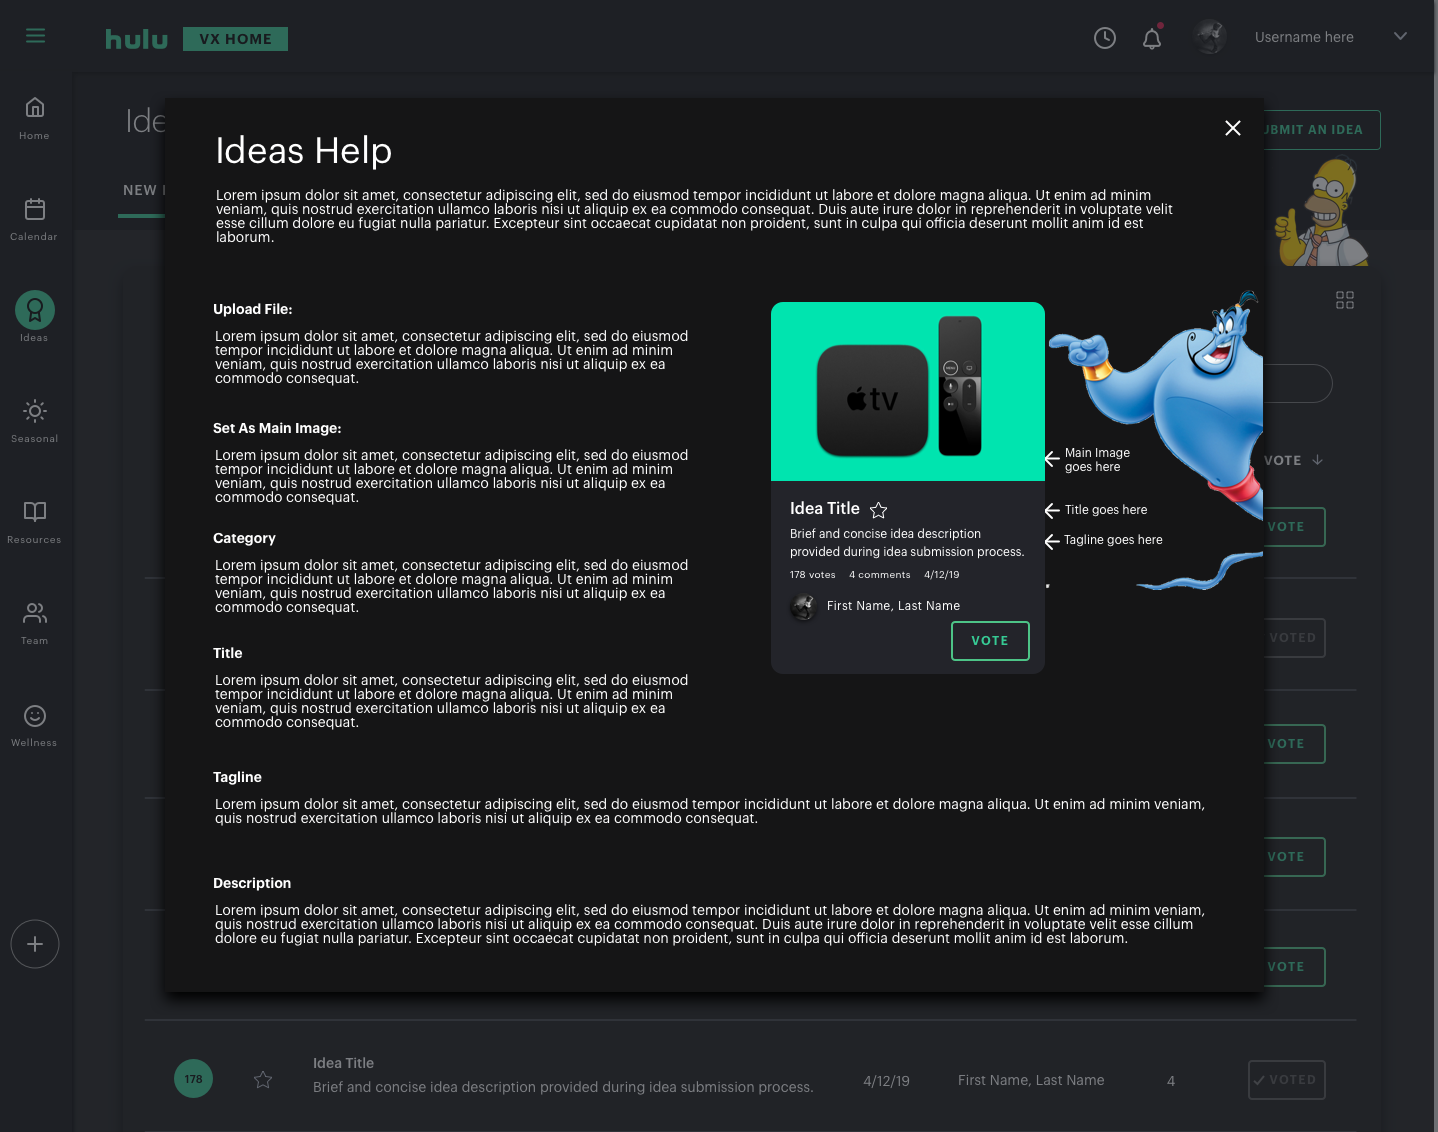Click 178 votes on sample card
The image size is (1438, 1132).
tap(812, 575)
